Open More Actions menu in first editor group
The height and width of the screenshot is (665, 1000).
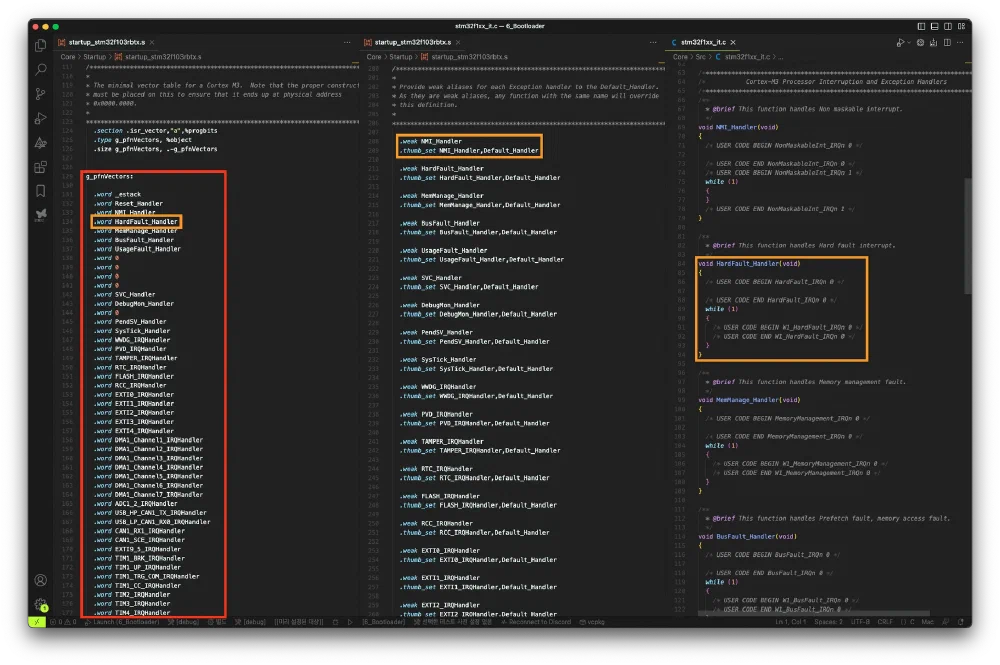tap(349, 43)
